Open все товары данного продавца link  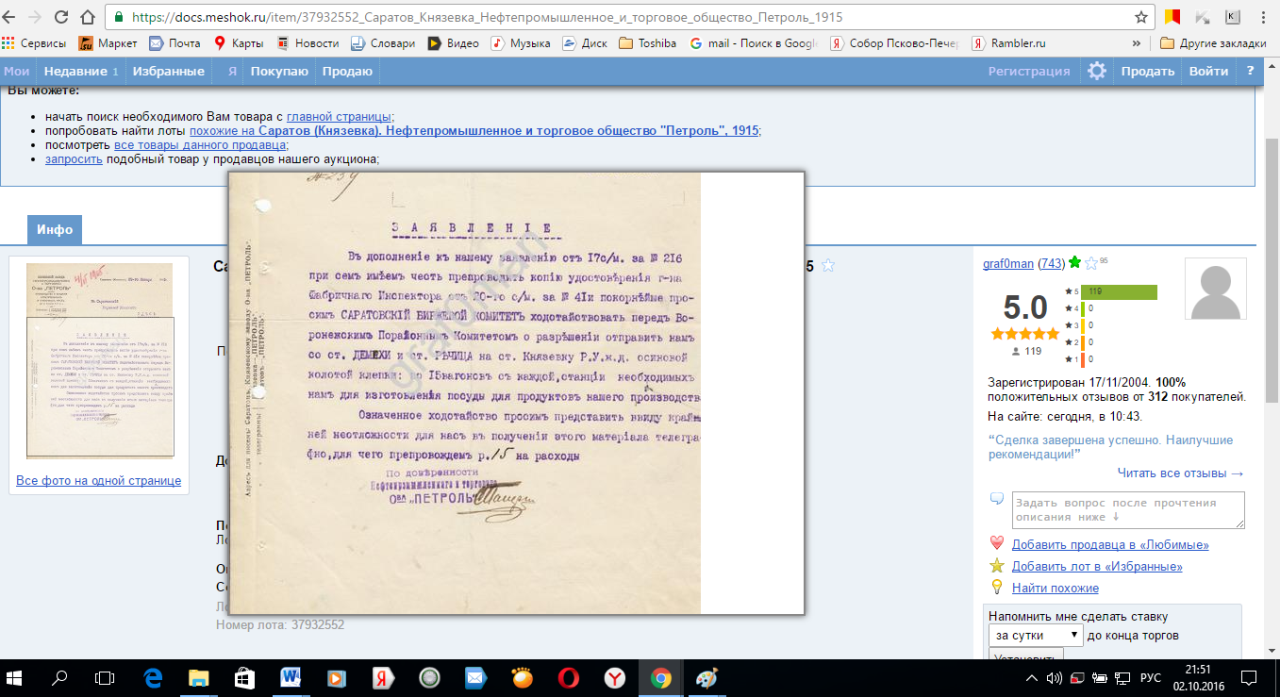pyautogui.click(x=200, y=145)
